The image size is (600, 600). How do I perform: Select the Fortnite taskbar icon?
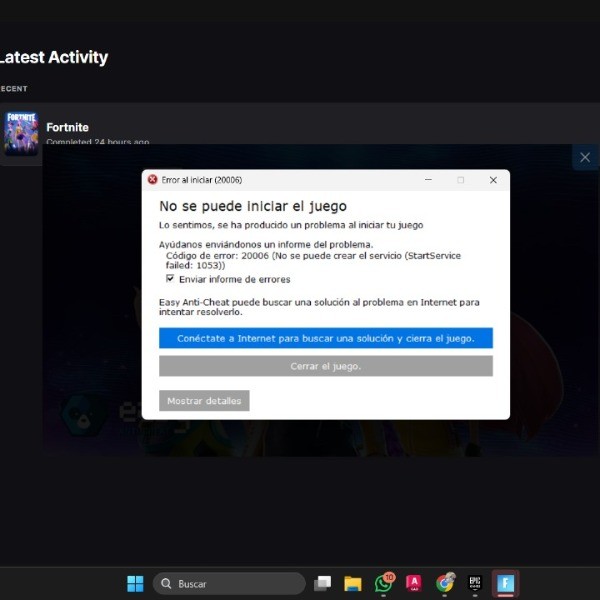click(506, 584)
